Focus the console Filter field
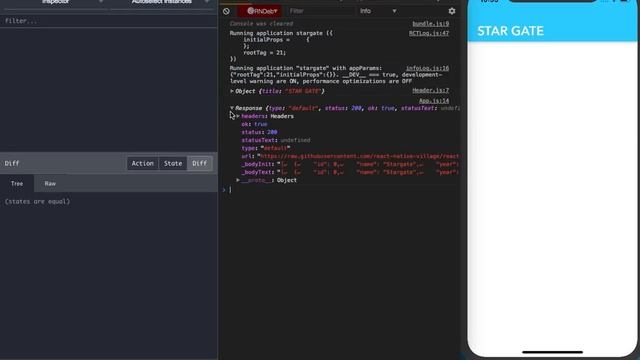Viewport: 640px width, 360px height. [x=320, y=11]
